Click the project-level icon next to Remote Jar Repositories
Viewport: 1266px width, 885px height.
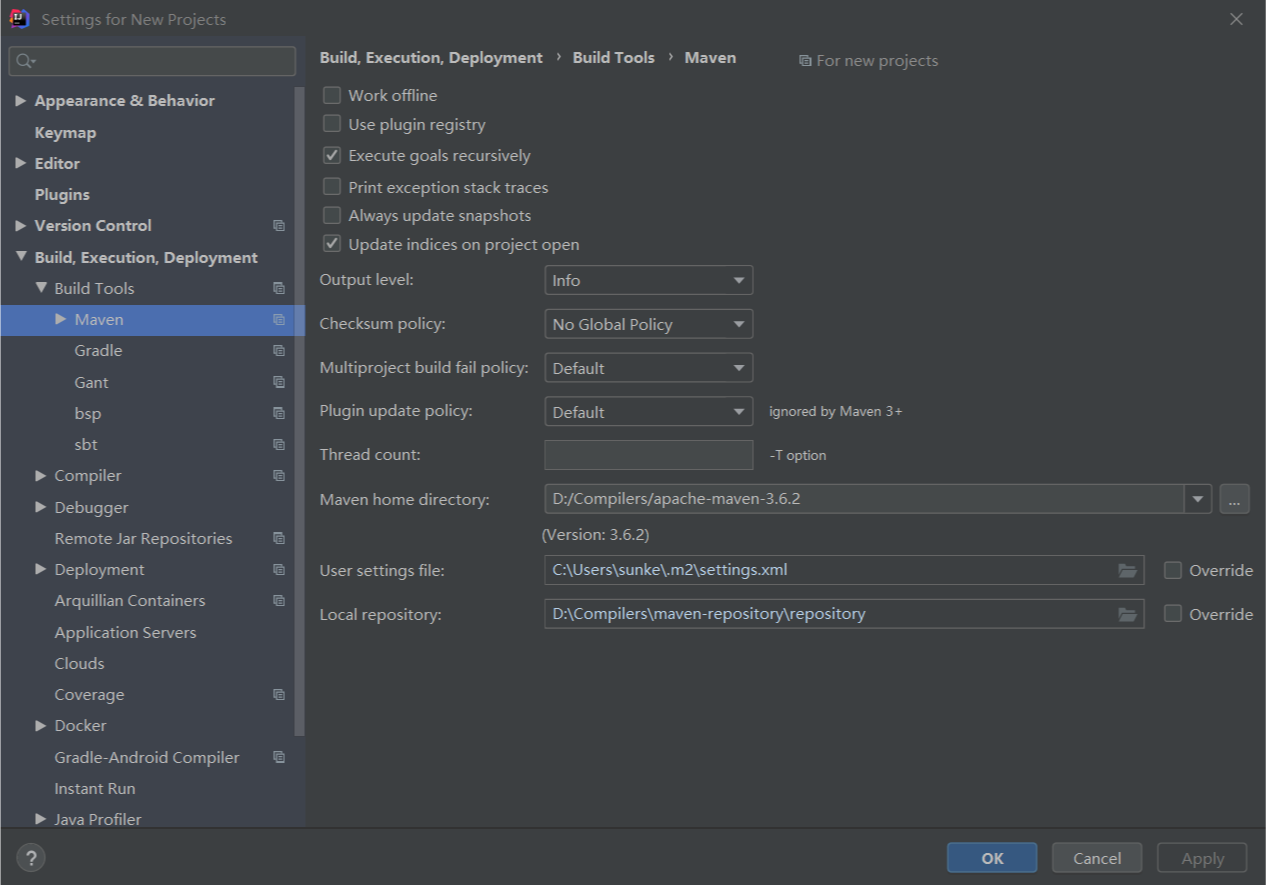pyautogui.click(x=279, y=538)
